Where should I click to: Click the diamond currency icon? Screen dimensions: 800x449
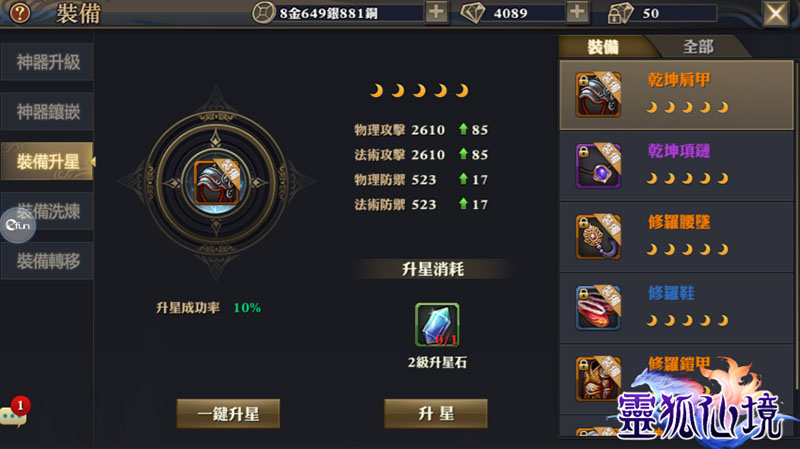click(472, 13)
